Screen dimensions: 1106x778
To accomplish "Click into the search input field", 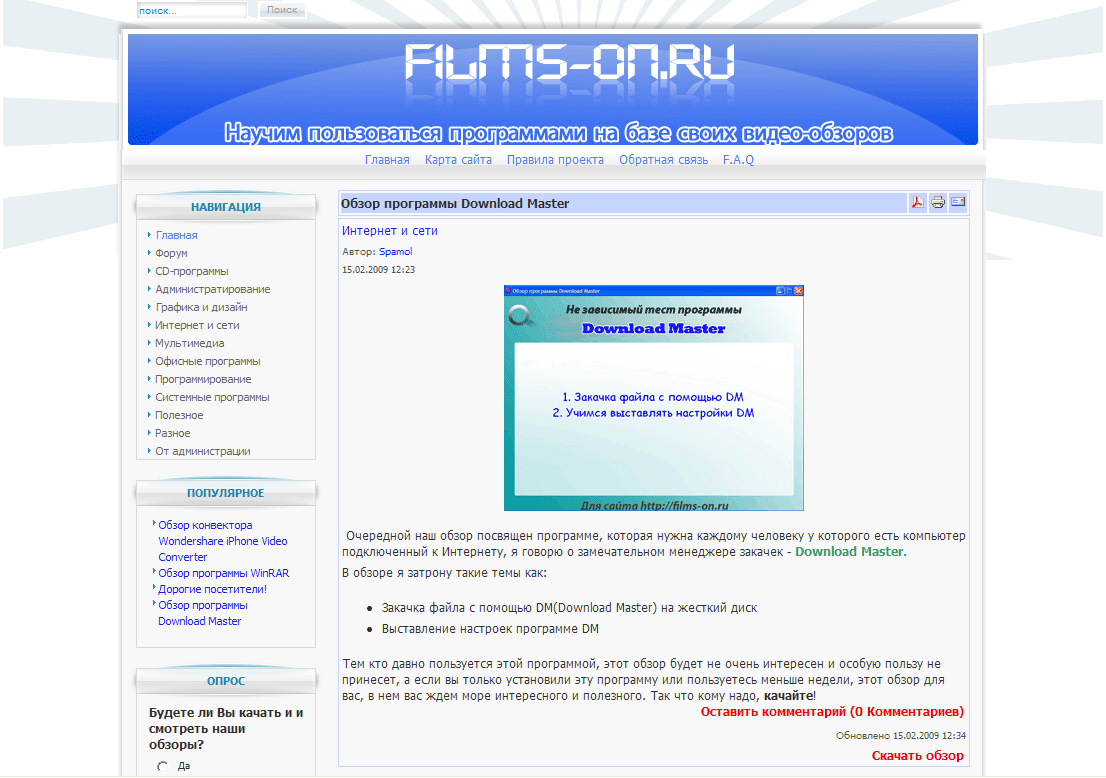I will pyautogui.click(x=192, y=10).
